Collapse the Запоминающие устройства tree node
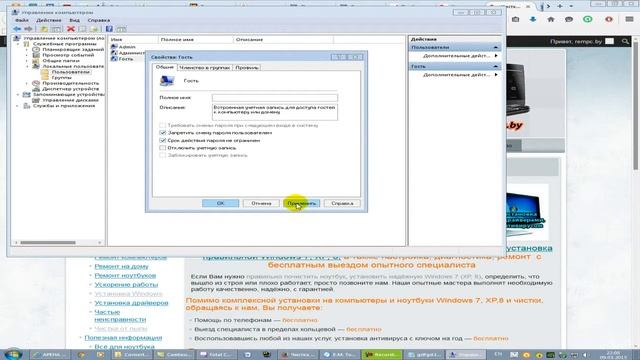The width and height of the screenshot is (640, 360). click(18, 94)
